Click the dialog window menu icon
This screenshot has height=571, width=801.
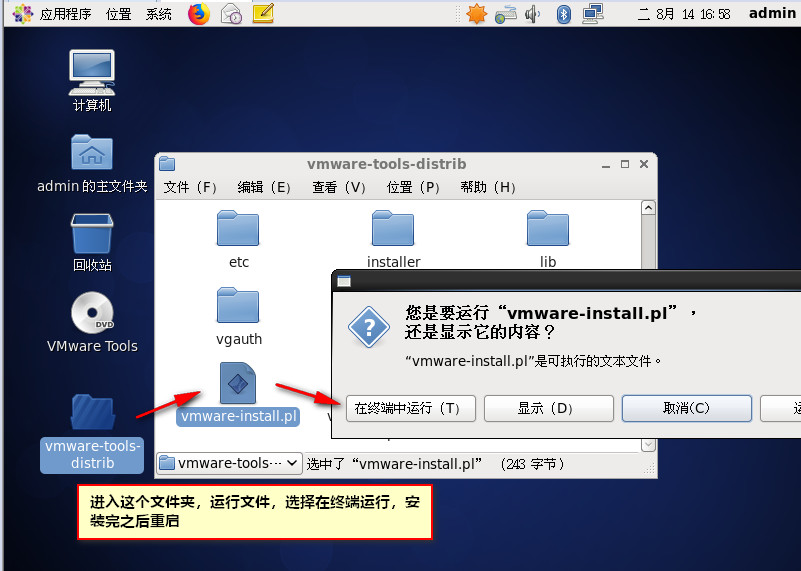point(344,281)
